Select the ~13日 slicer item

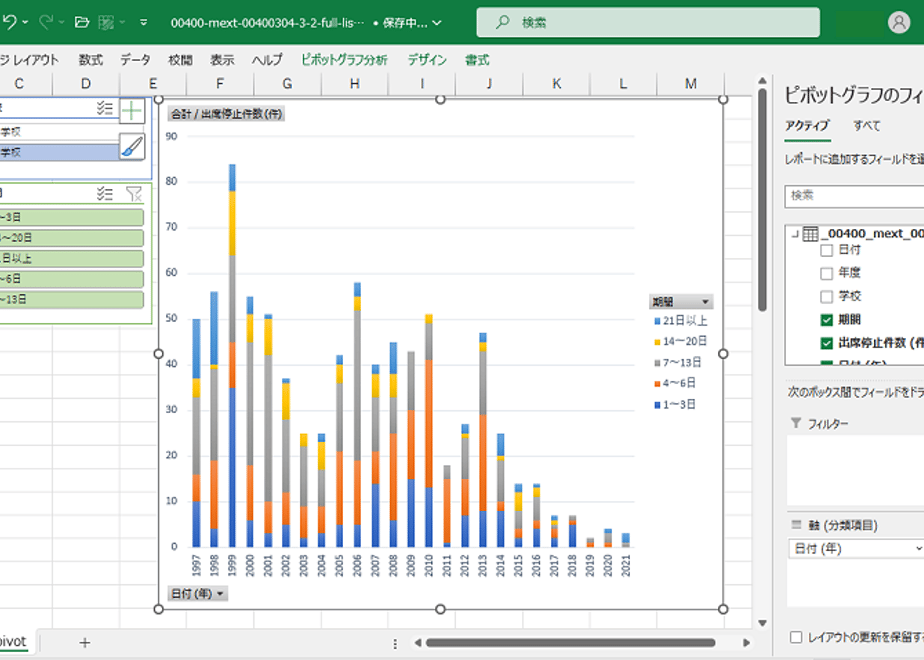click(71, 299)
